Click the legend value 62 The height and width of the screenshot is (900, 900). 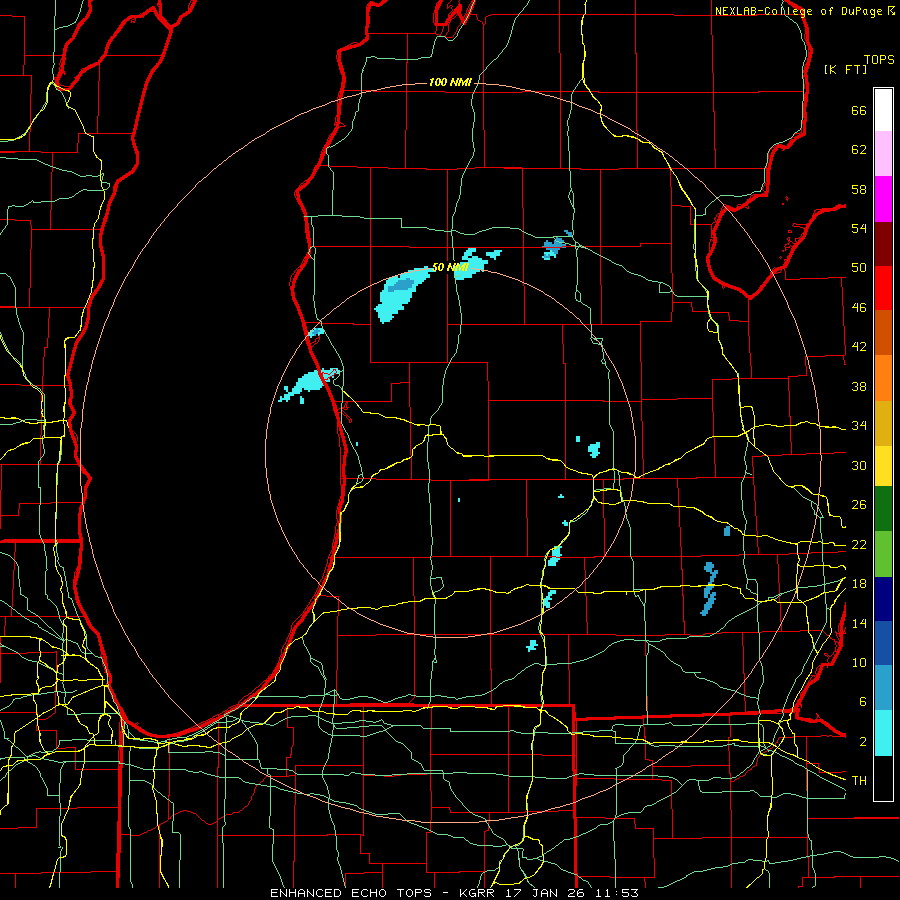859,150
